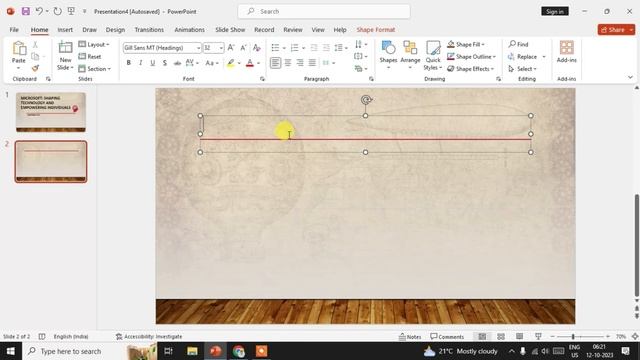Viewport: 640px width, 360px height.
Task: Decrease the font size
Action: pyautogui.click(x=243, y=48)
